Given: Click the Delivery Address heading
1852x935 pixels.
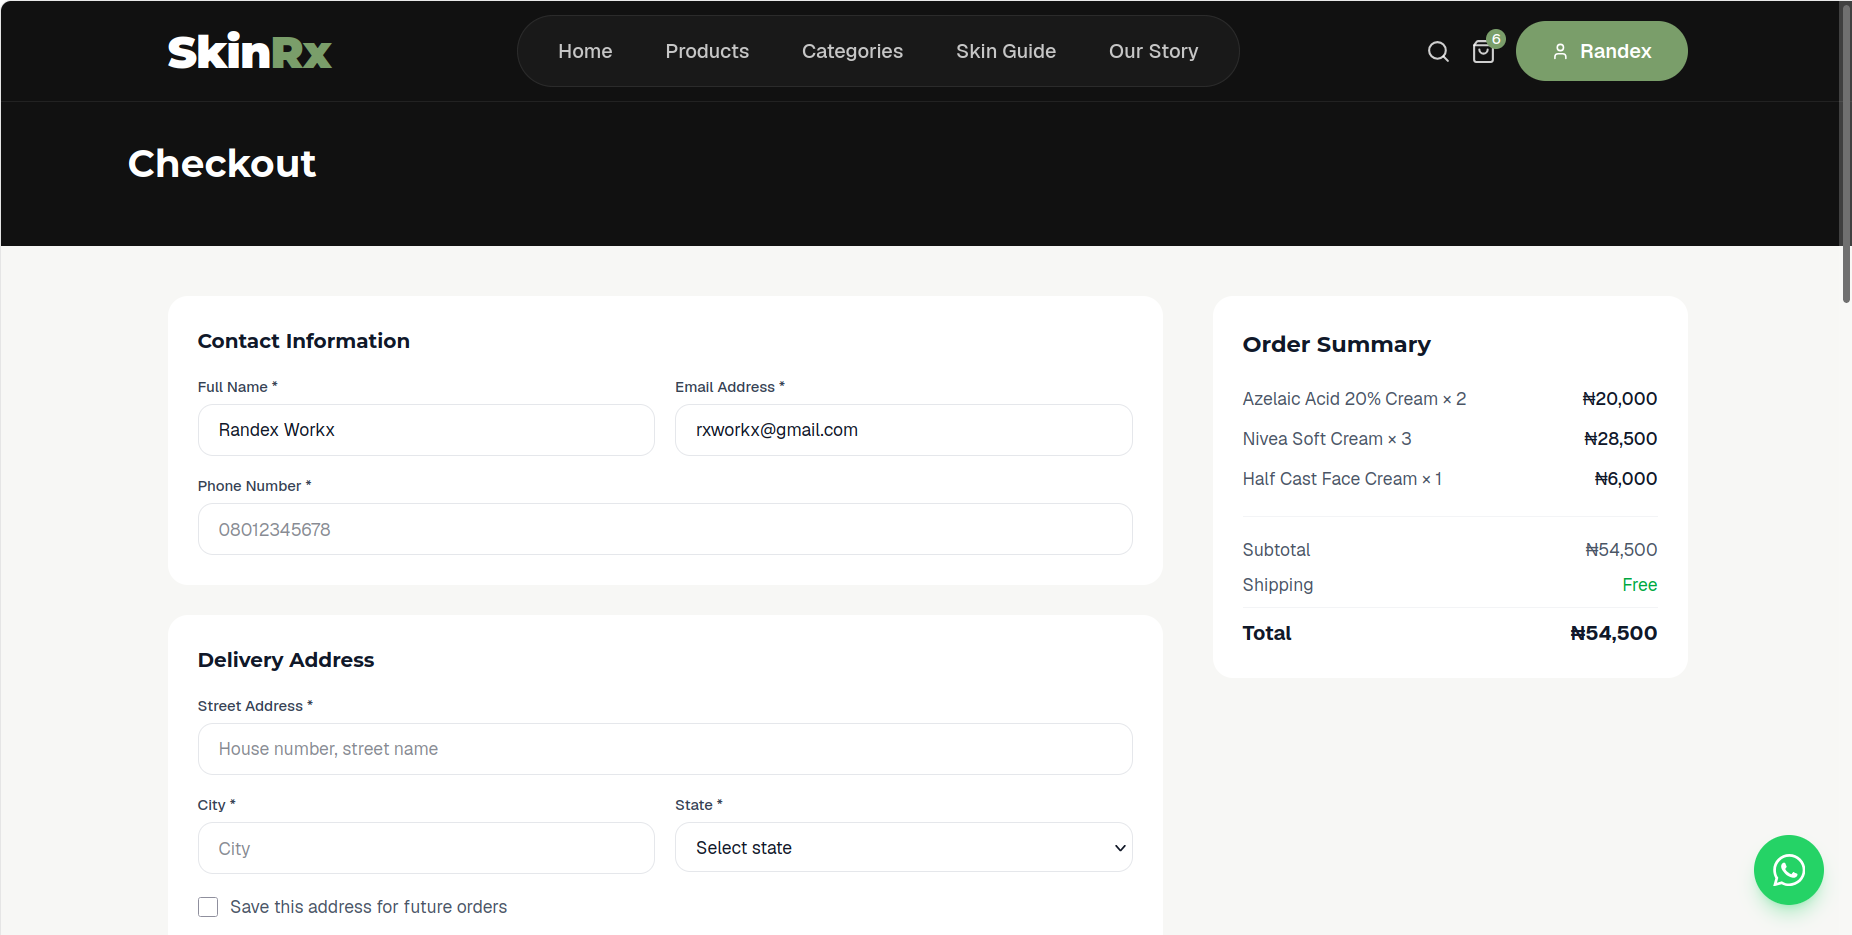Looking at the screenshot, I should (x=286, y=660).
